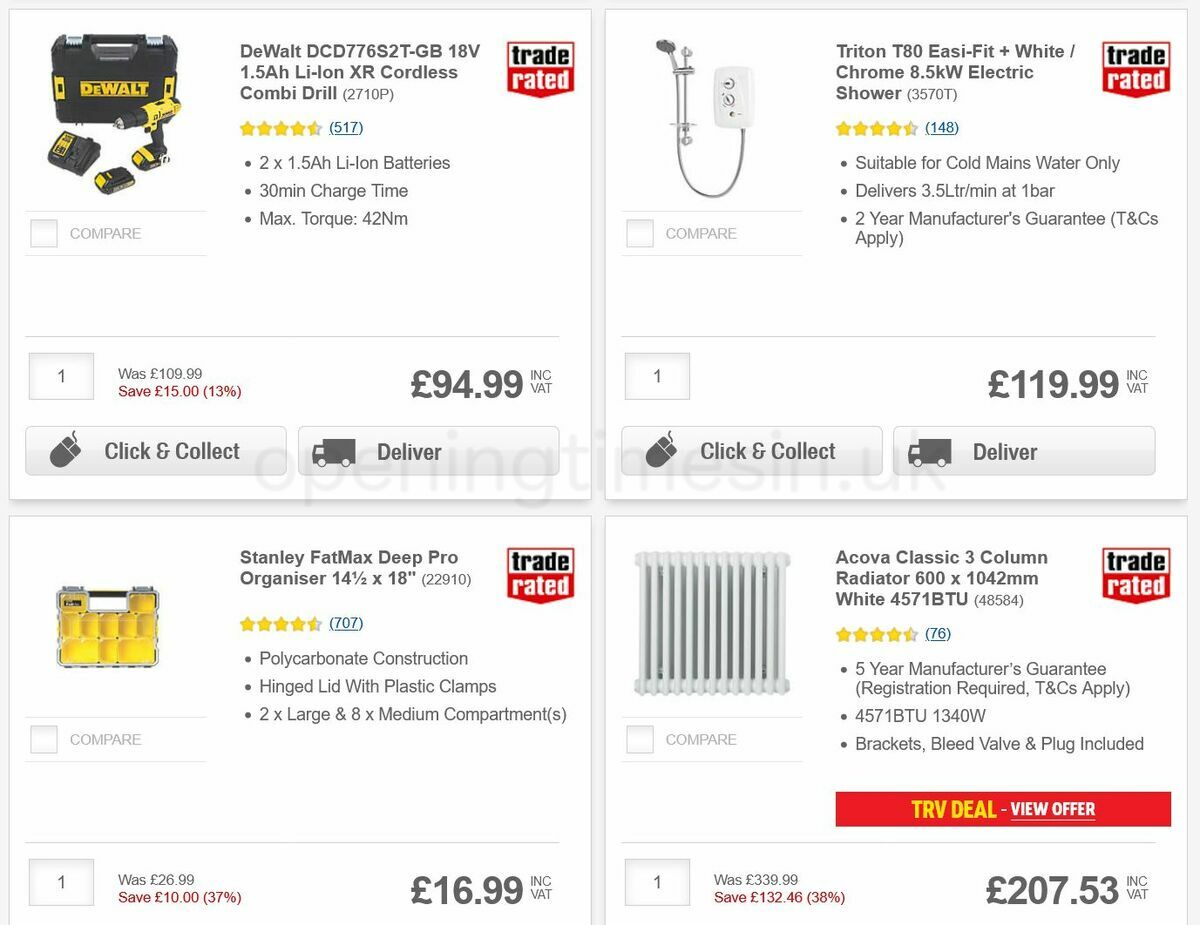Click the star rating of the Acova radiator
The width and height of the screenshot is (1200, 925).
(877, 633)
